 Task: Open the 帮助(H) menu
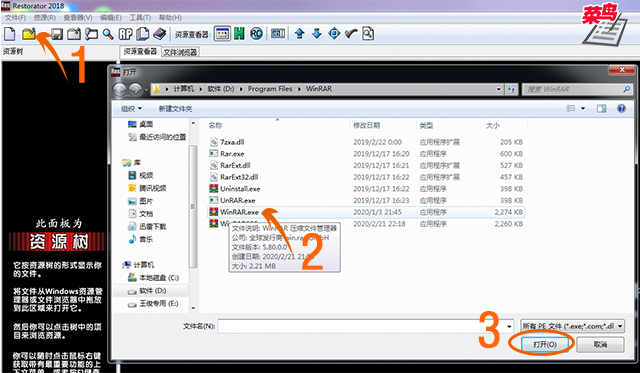click(170, 18)
